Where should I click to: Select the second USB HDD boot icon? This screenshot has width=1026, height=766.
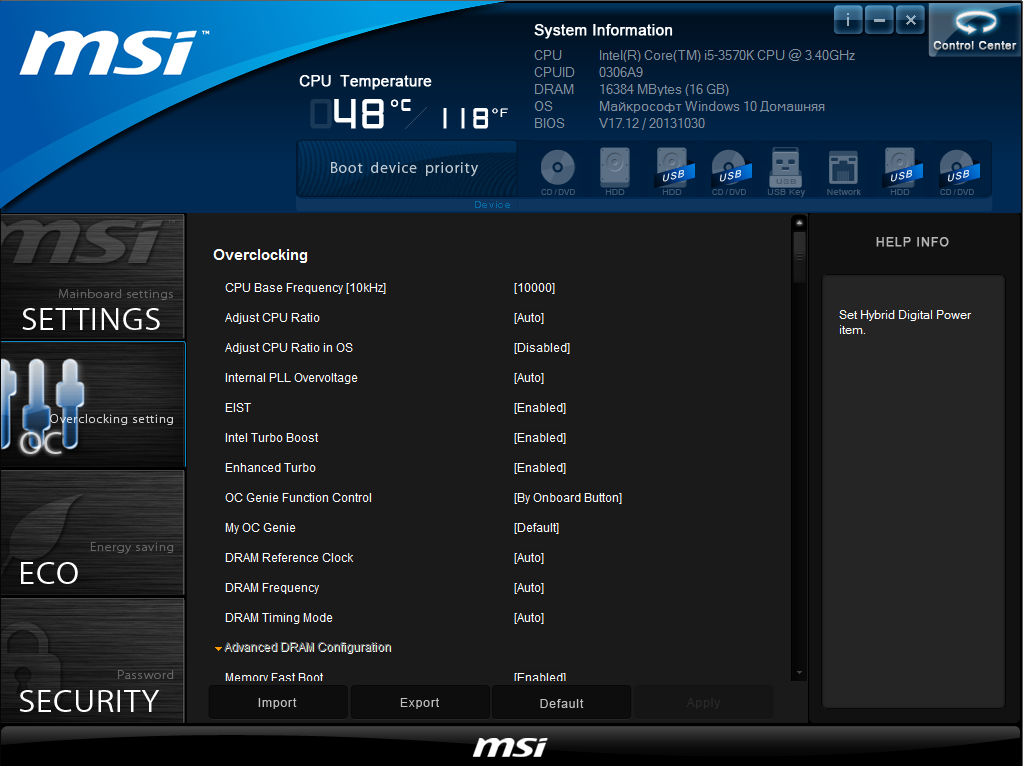tap(900, 171)
